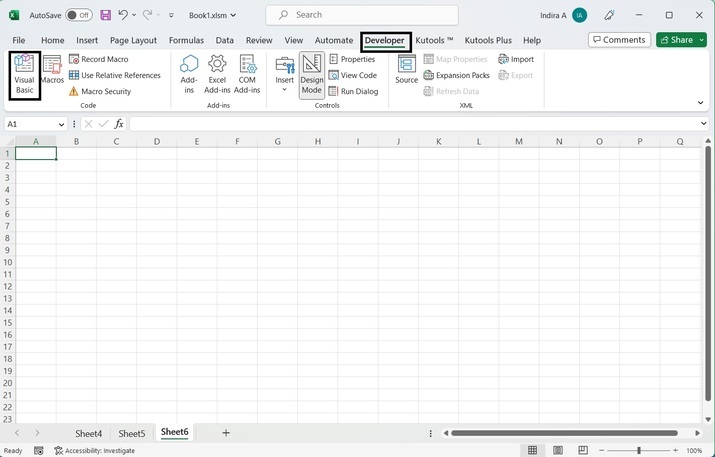This screenshot has width=715, height=457.
Task: Switch to the Insert tab
Action: (87, 40)
